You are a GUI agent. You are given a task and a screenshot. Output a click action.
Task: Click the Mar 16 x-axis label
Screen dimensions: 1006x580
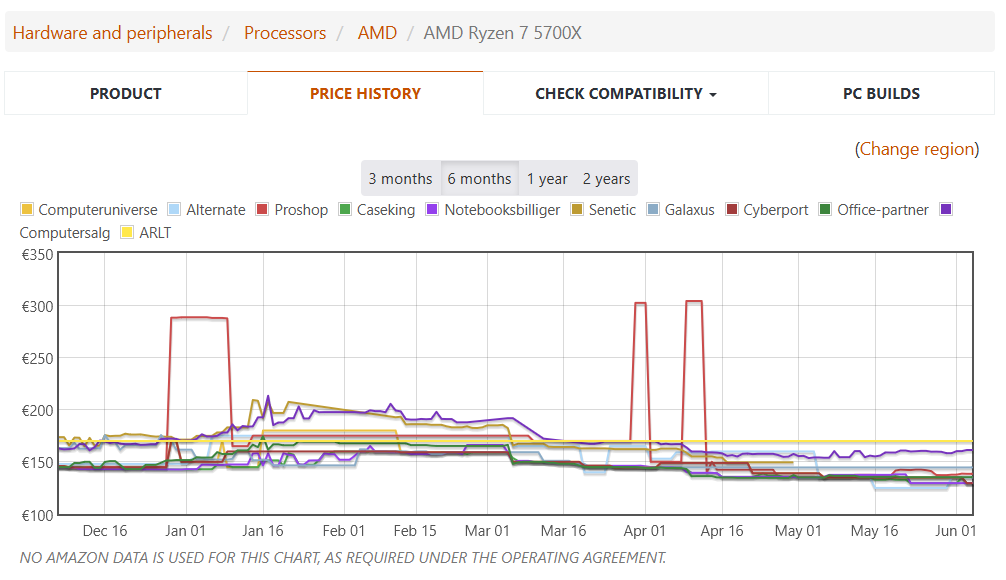[x=563, y=531]
